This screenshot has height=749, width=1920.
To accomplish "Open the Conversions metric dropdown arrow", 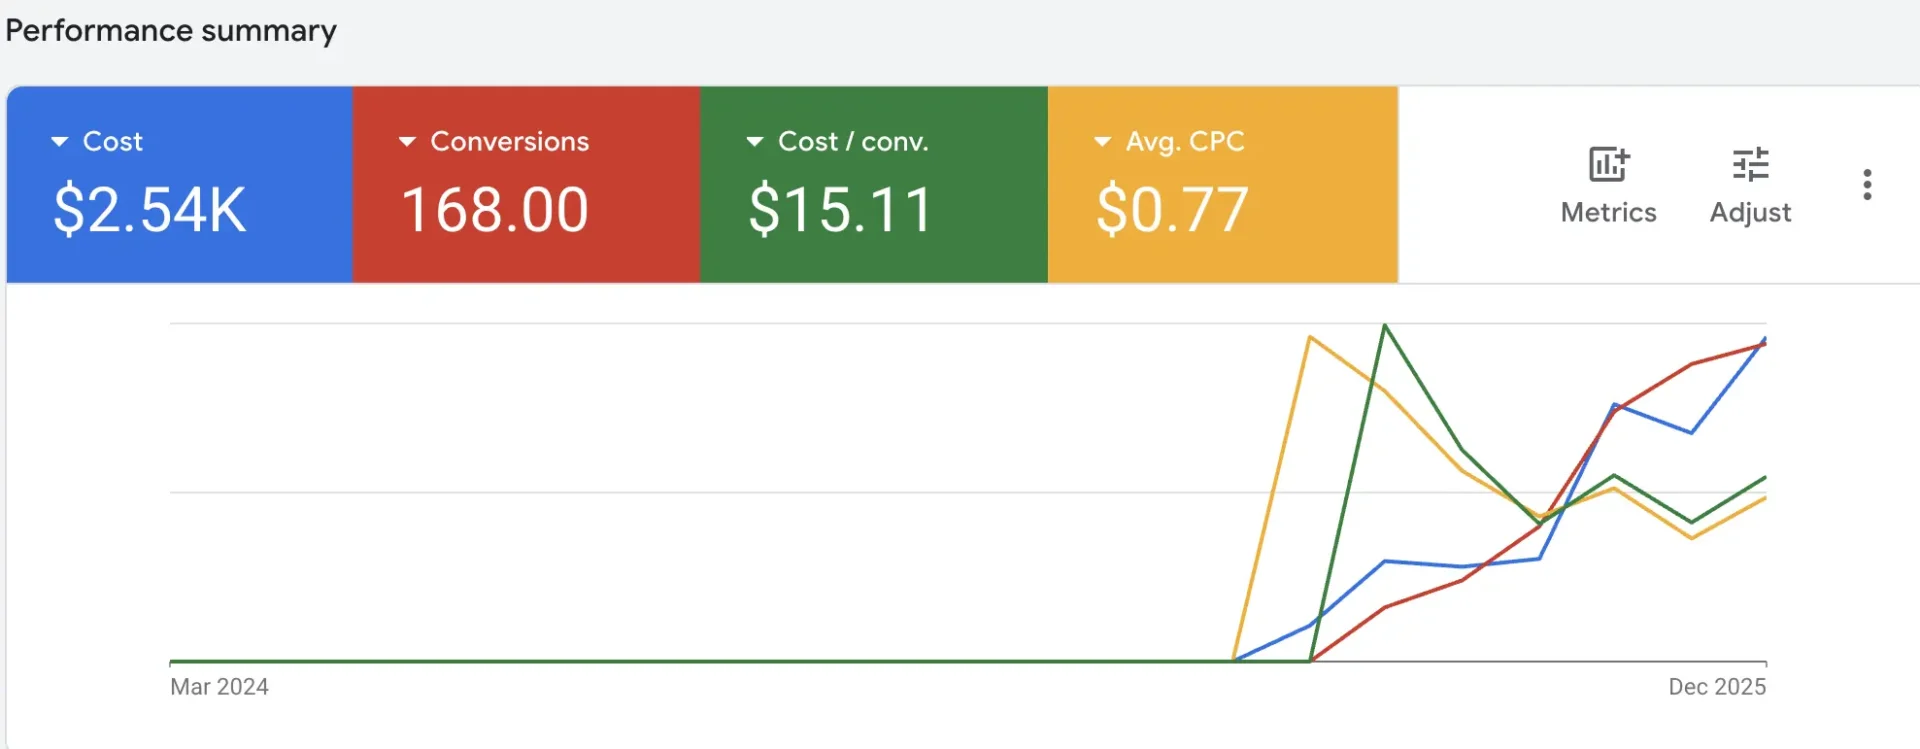I will 406,141.
